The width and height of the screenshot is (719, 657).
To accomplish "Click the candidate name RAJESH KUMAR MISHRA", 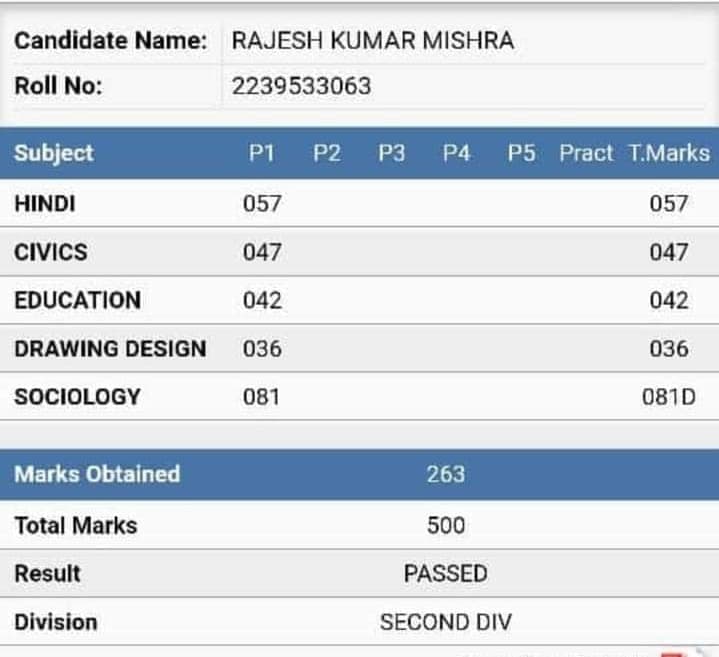I will pos(372,41).
